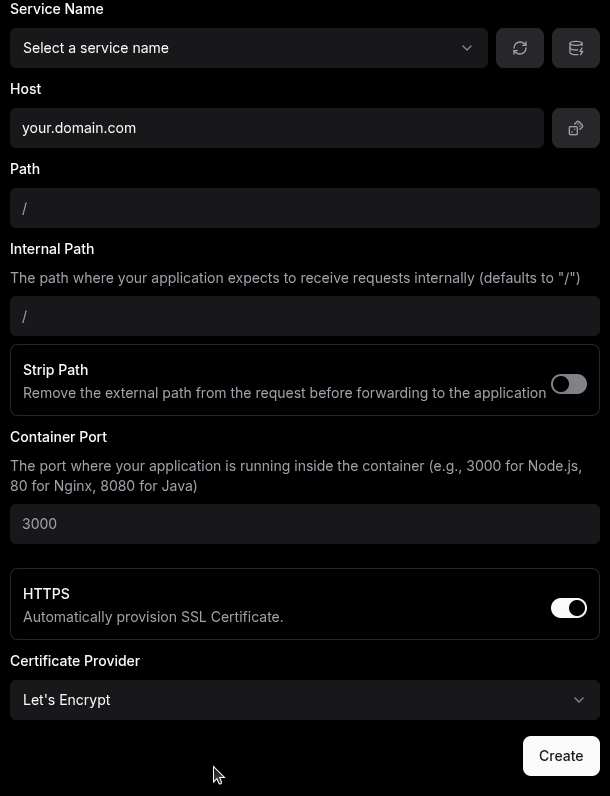Click the Host field label
Image resolution: width=610 pixels, height=796 pixels.
tap(25, 89)
